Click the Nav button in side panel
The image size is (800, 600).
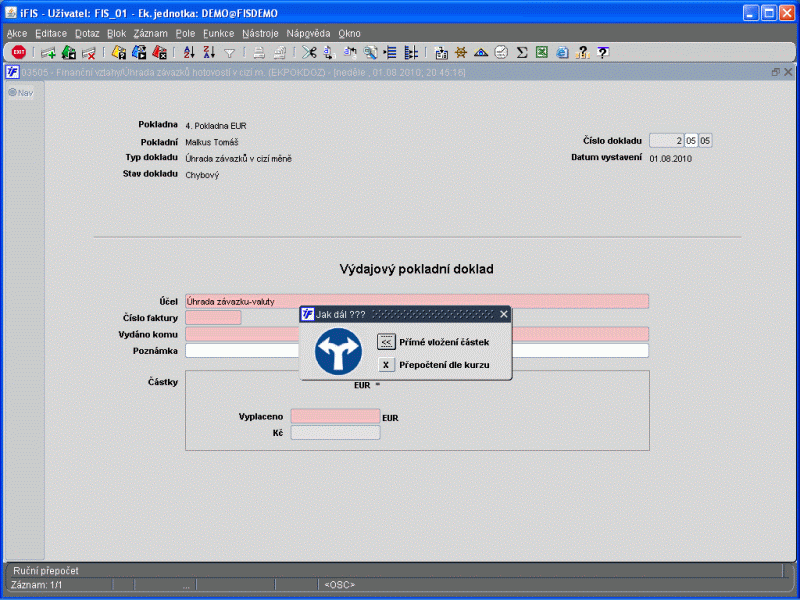tap(21, 93)
